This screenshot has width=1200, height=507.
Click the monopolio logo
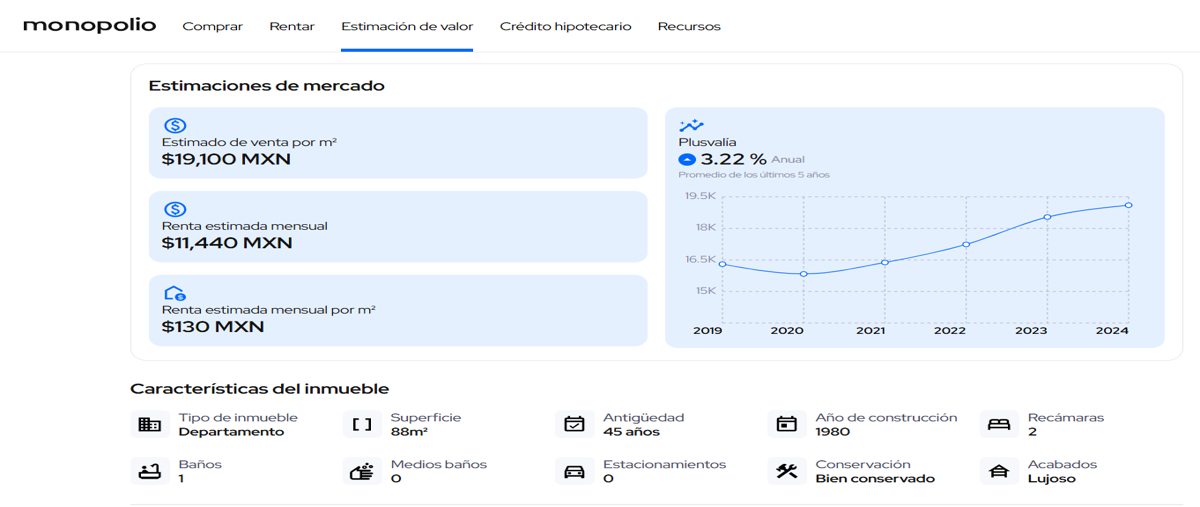(x=90, y=25)
